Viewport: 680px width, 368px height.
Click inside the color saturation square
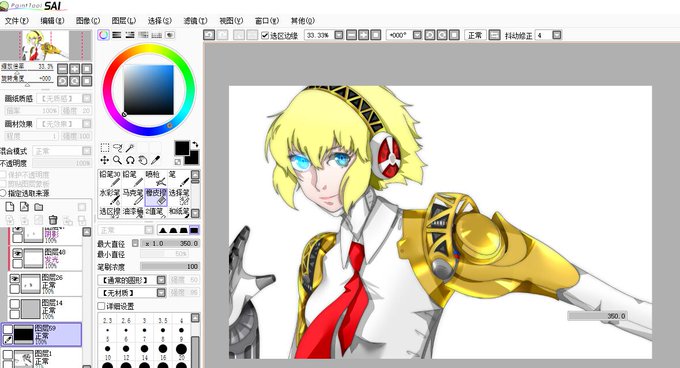(148, 90)
